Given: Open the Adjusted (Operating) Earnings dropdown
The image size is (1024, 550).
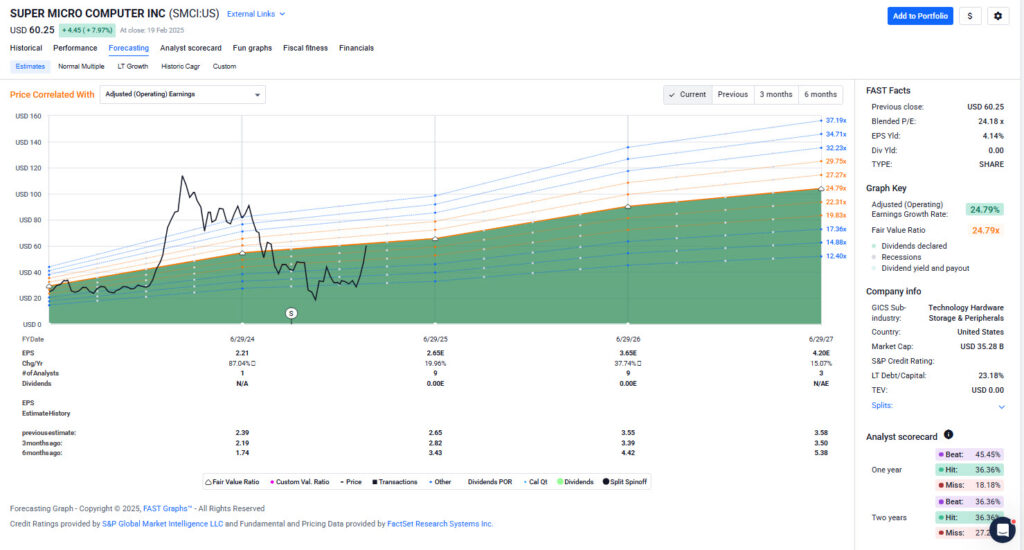Looking at the screenshot, I should tap(183, 95).
